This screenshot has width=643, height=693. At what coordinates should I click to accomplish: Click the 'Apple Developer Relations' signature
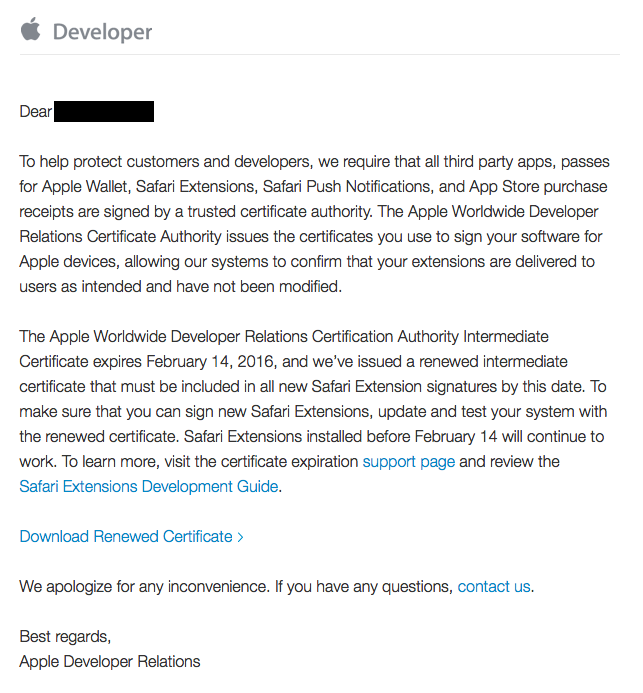[110, 662]
